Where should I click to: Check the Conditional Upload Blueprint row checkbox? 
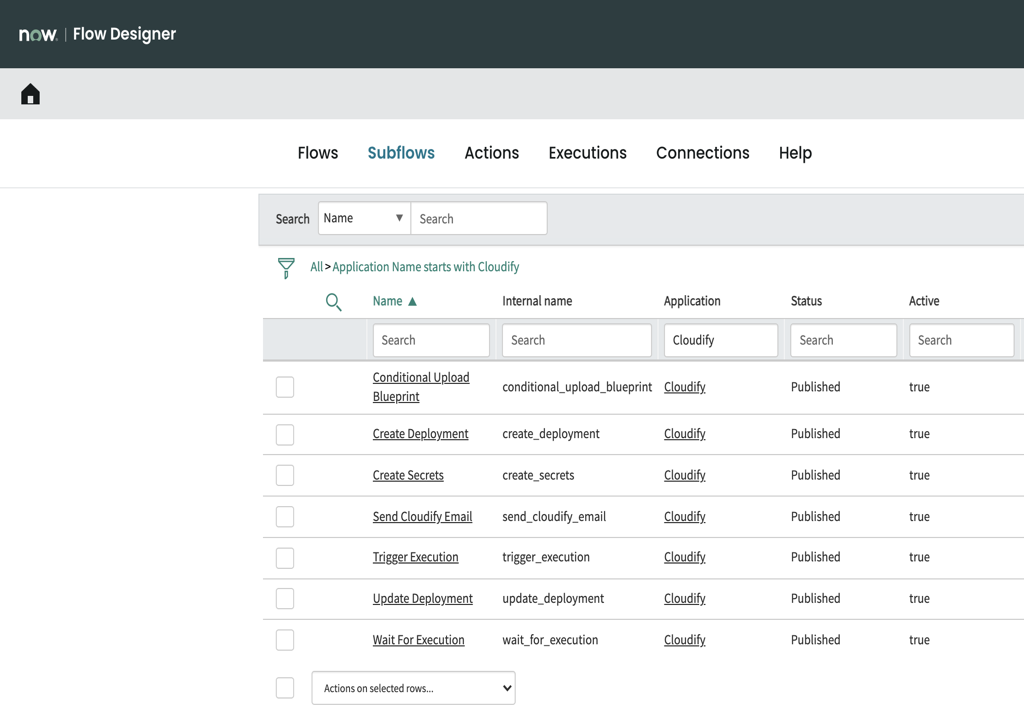pos(285,387)
